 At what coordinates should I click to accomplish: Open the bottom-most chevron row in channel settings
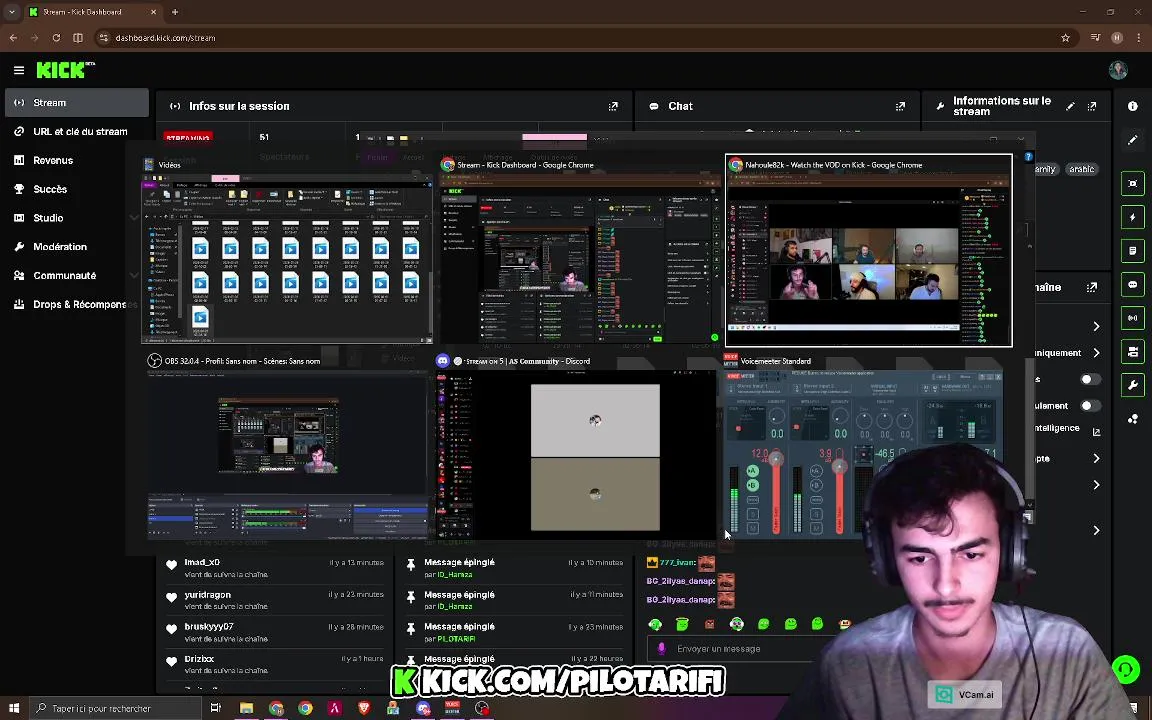click(x=1096, y=530)
